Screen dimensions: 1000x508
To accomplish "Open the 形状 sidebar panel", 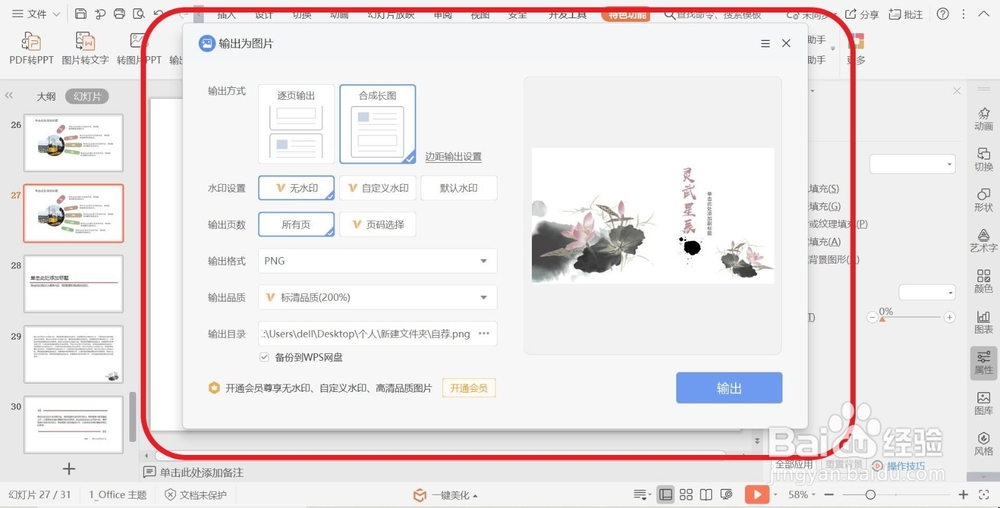I will point(983,200).
